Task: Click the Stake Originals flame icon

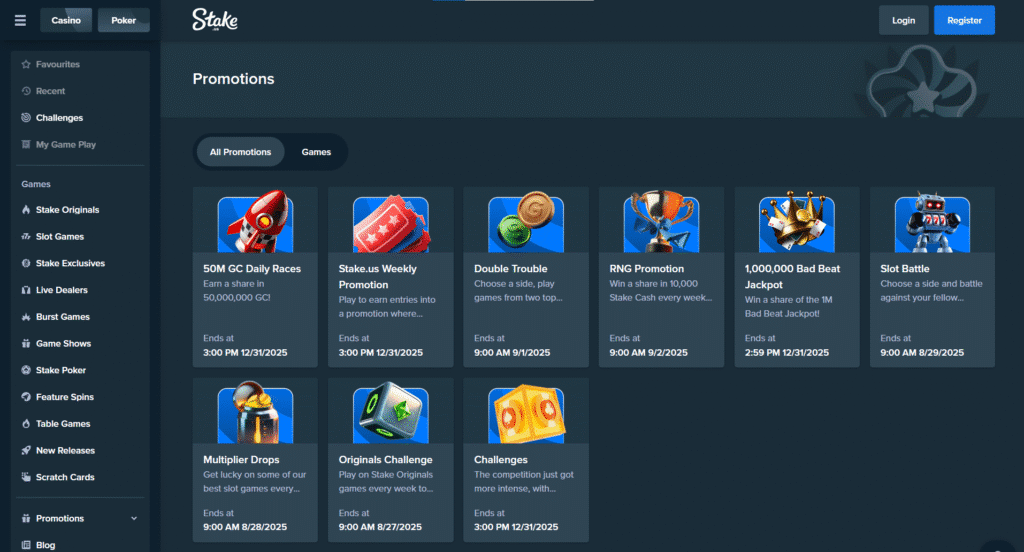Action: pos(26,210)
